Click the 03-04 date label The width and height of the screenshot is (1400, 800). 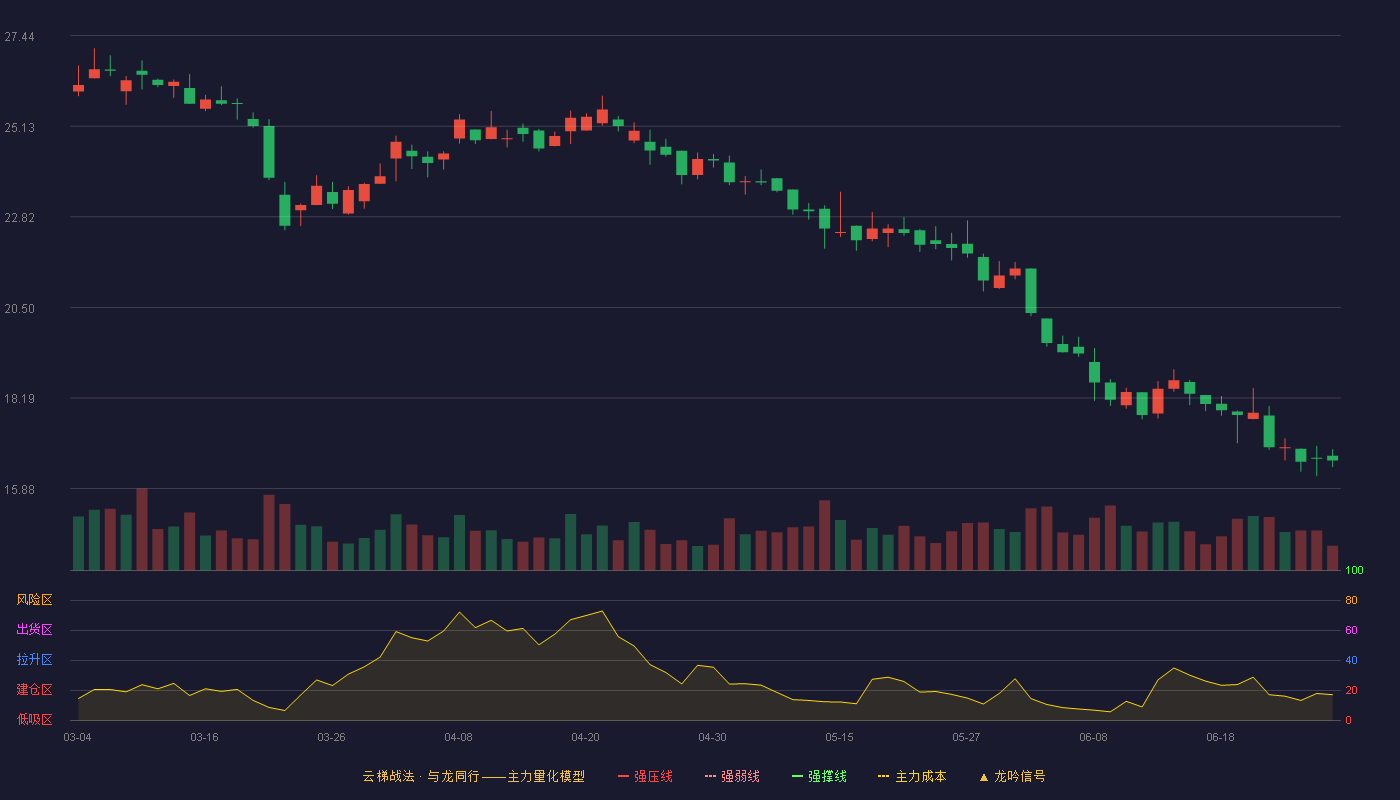(x=77, y=737)
